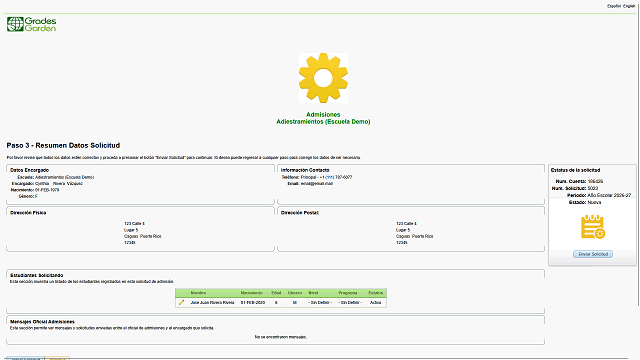The image size is (640, 360).
Task: Submit with the Enviar Solicitud button
Action: (x=593, y=254)
